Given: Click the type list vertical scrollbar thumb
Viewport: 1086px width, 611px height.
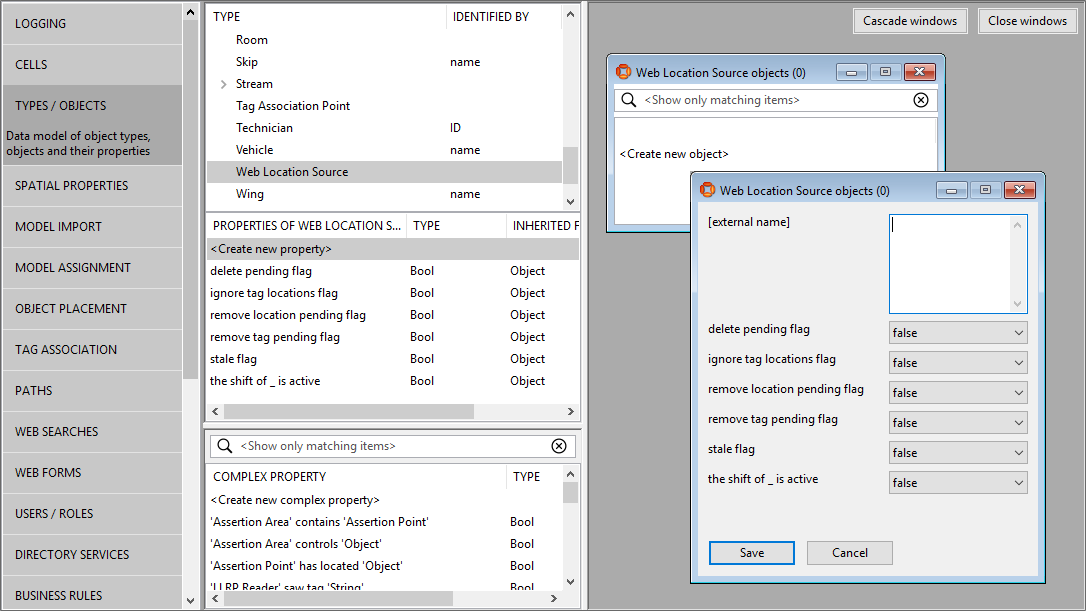Looking at the screenshot, I should point(570,165).
